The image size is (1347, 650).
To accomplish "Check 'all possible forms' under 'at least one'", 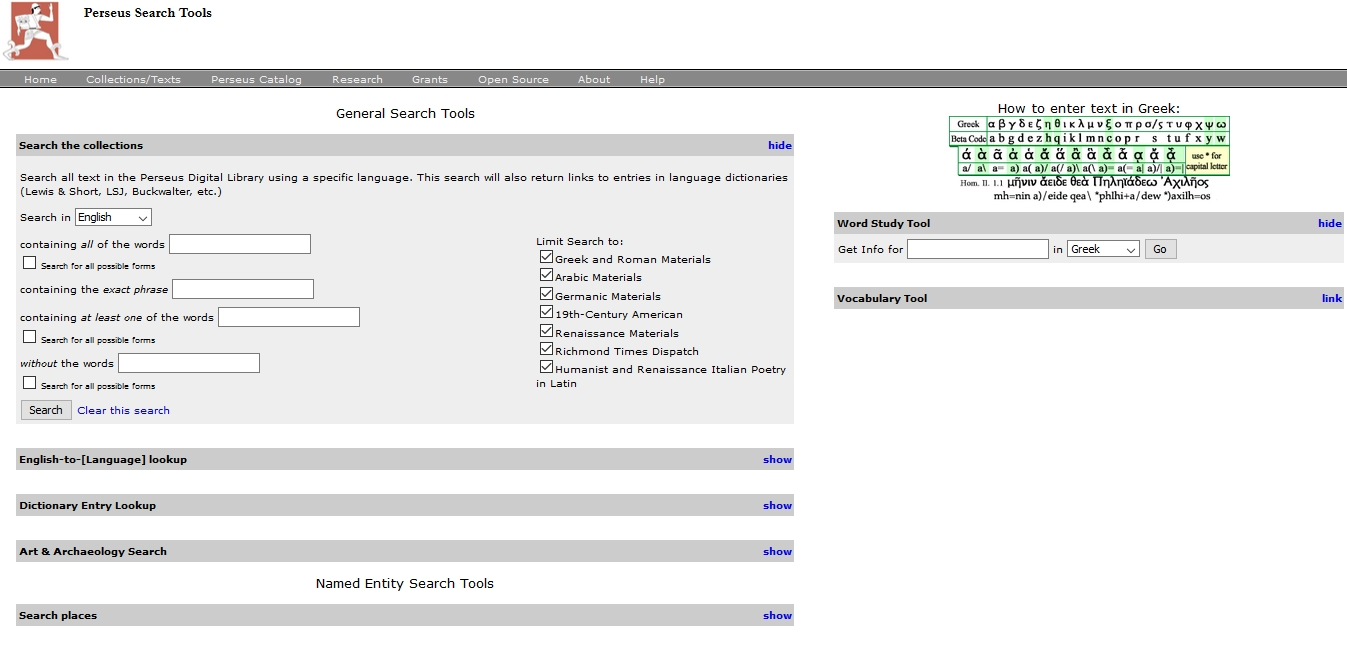I will [x=30, y=338].
